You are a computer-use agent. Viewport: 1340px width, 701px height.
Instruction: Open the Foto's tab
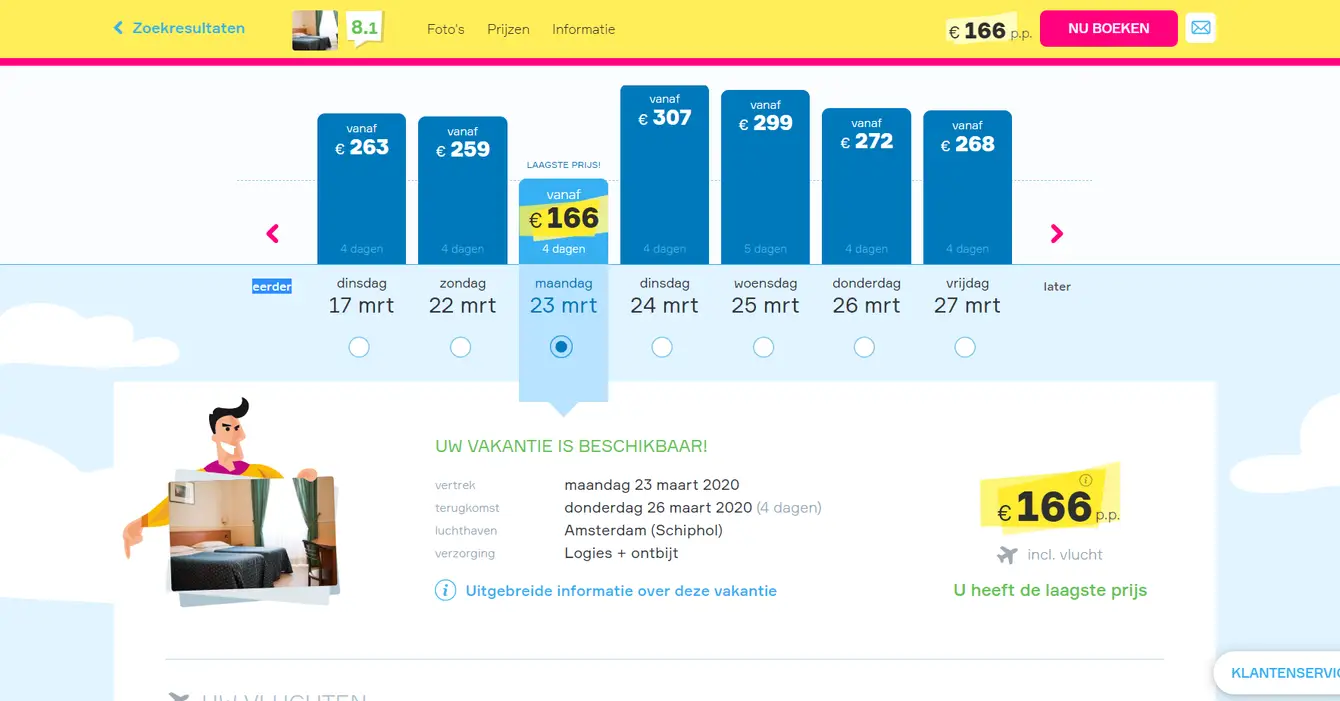pyautogui.click(x=446, y=29)
